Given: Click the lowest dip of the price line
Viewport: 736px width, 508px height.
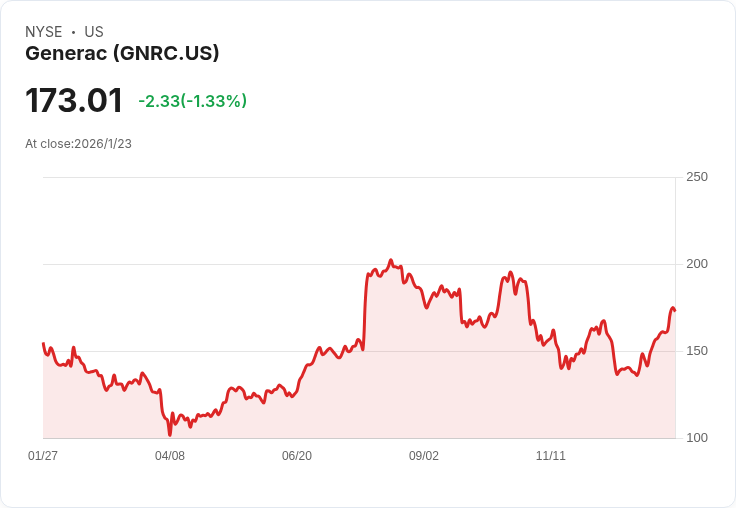Looking at the screenshot, I should click(x=170, y=434).
